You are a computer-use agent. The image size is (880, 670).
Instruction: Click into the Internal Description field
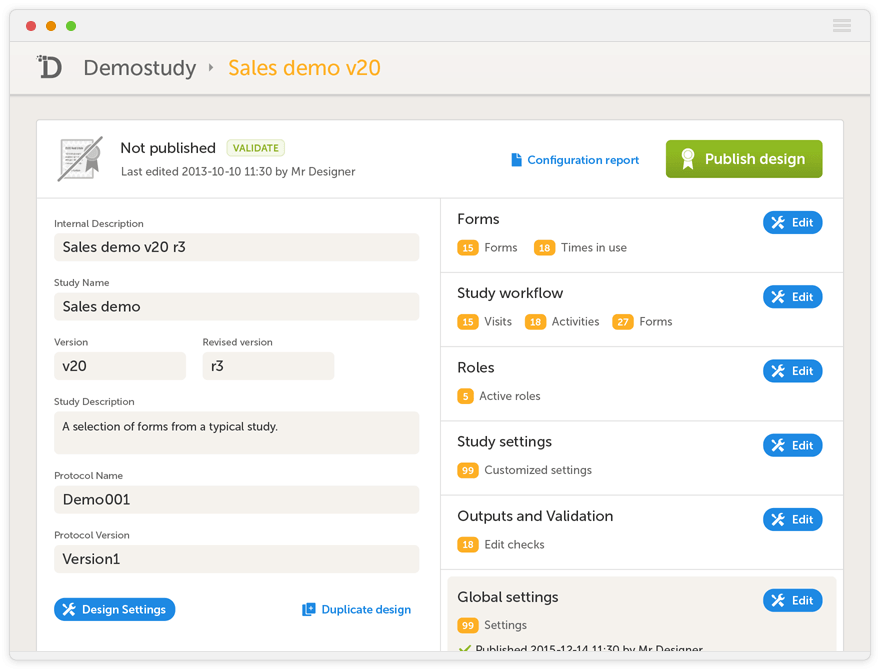(x=236, y=247)
